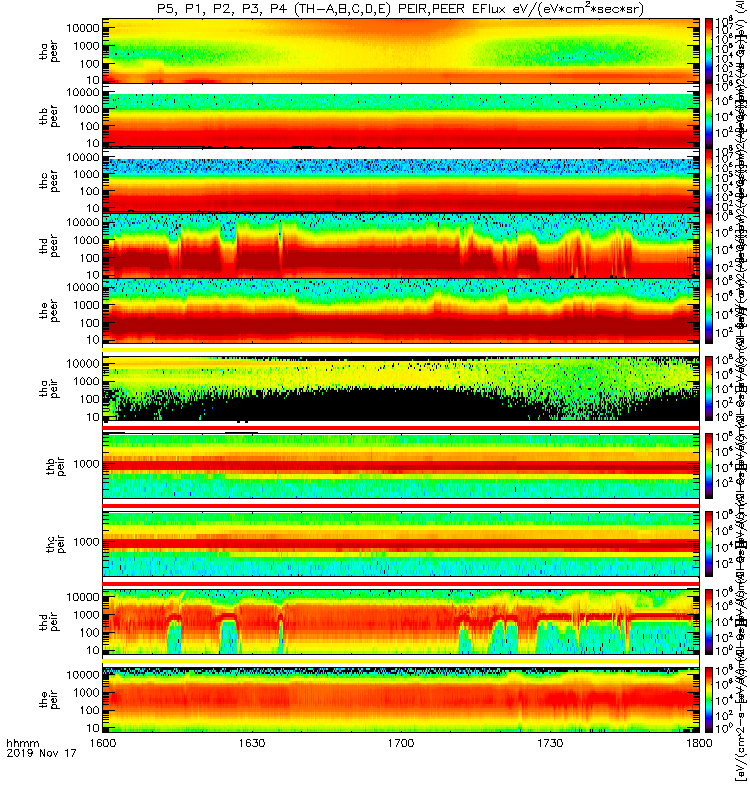Screen dimensions: 750x800
Task: Click the 2019 Nov 17 date label
Action: [x=41, y=753]
